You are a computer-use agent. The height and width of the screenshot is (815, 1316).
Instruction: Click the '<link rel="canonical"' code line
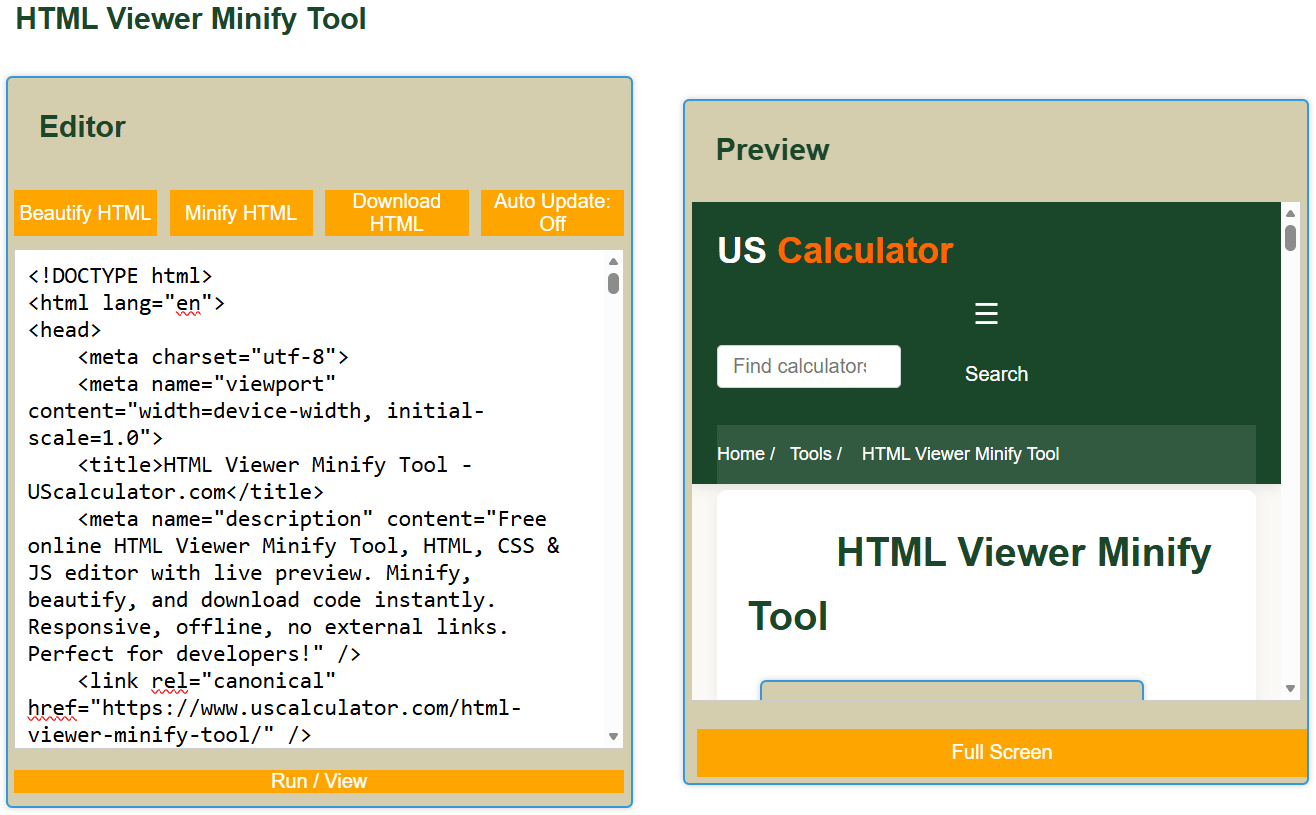point(207,681)
